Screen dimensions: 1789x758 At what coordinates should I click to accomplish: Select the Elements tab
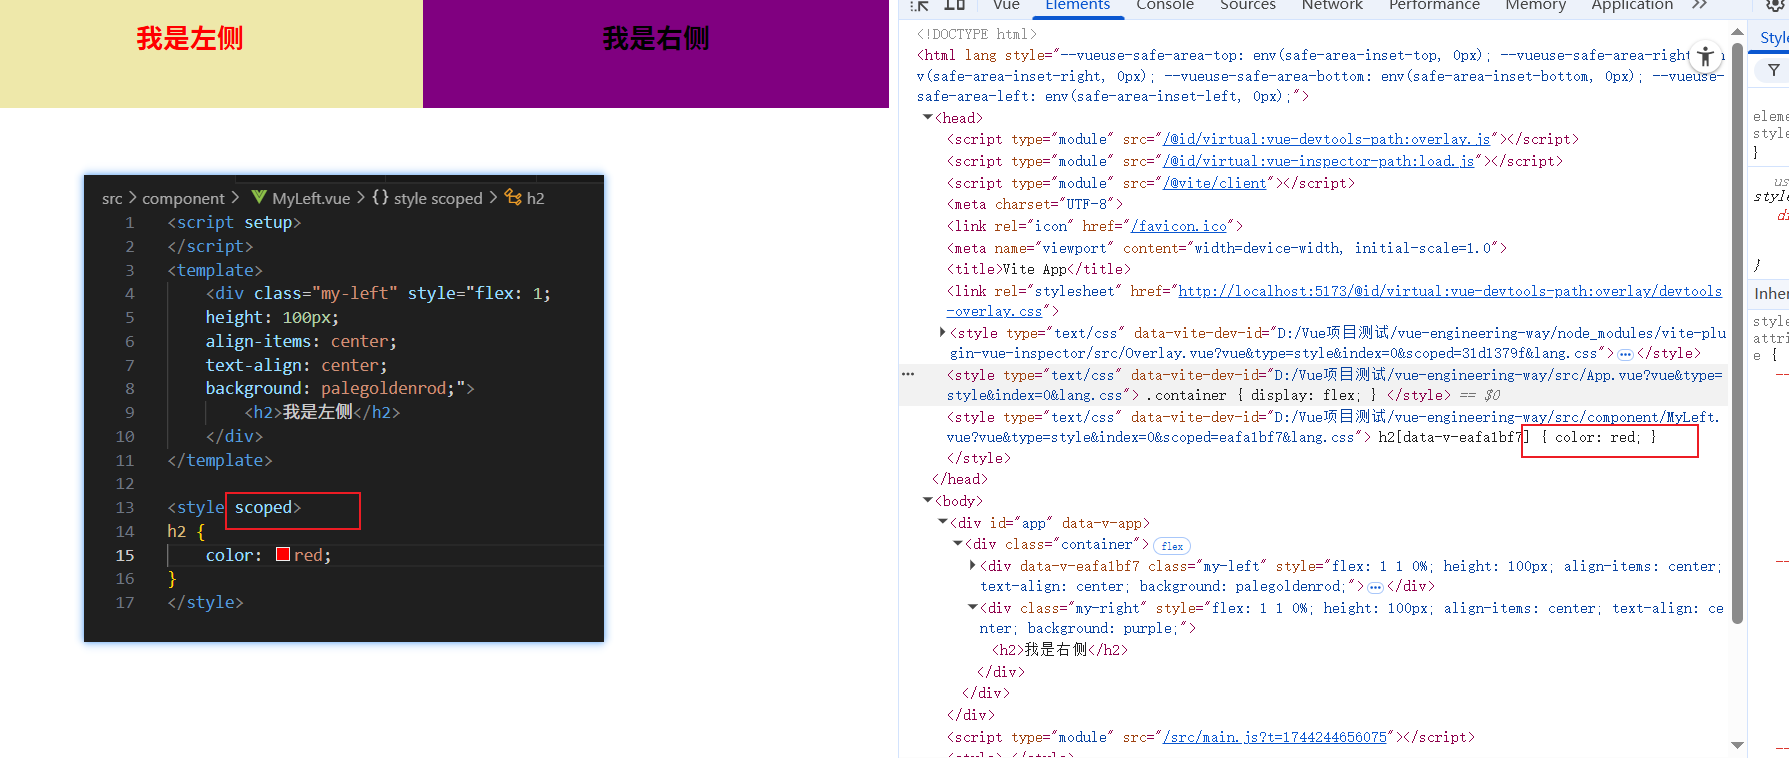point(1077,5)
